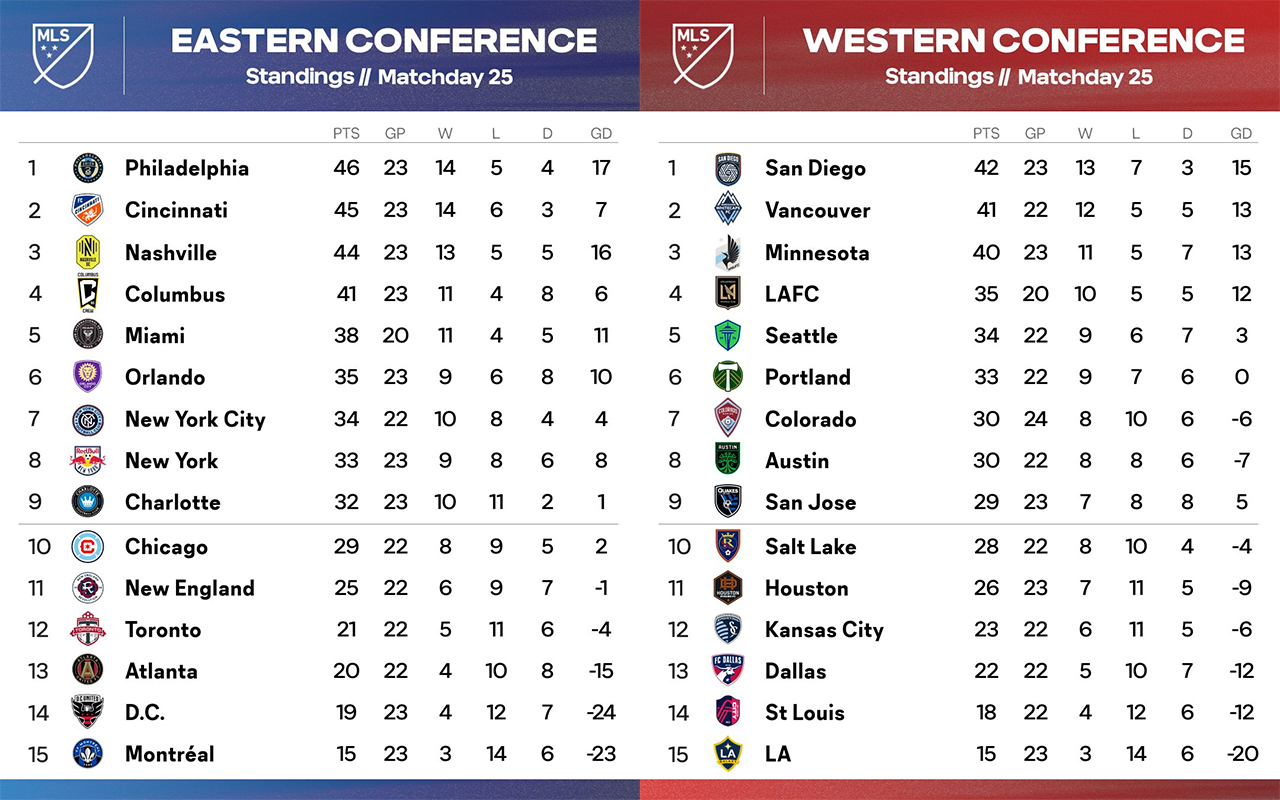Click the LA Galaxy team crest

[x=728, y=754]
